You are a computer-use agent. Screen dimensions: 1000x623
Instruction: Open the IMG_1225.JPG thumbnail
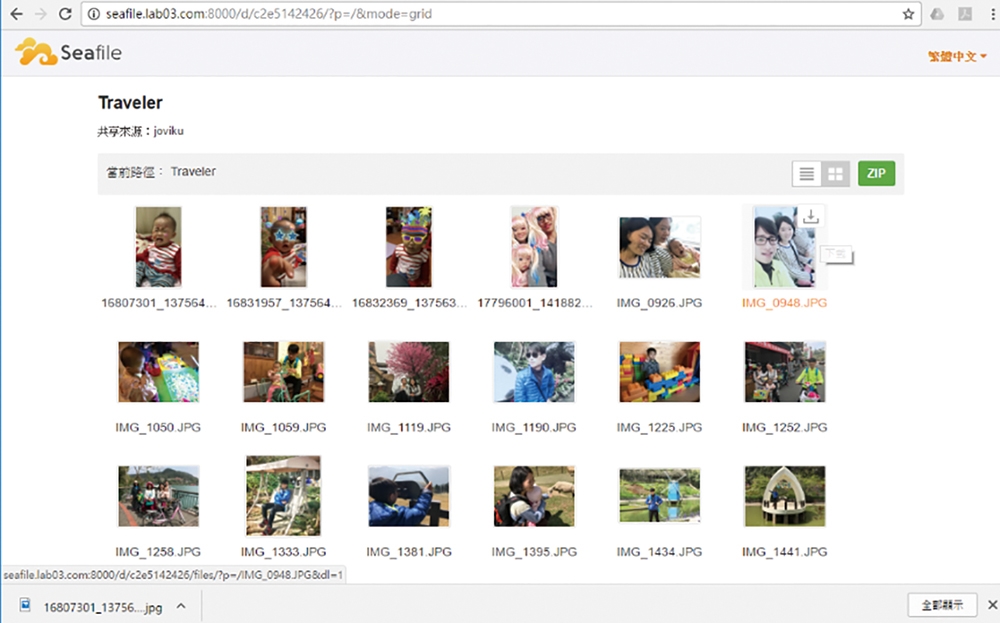click(x=659, y=372)
